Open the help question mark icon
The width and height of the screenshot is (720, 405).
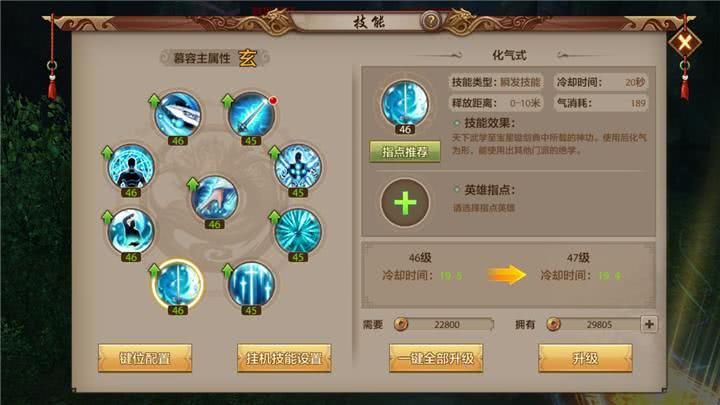pos(431,21)
